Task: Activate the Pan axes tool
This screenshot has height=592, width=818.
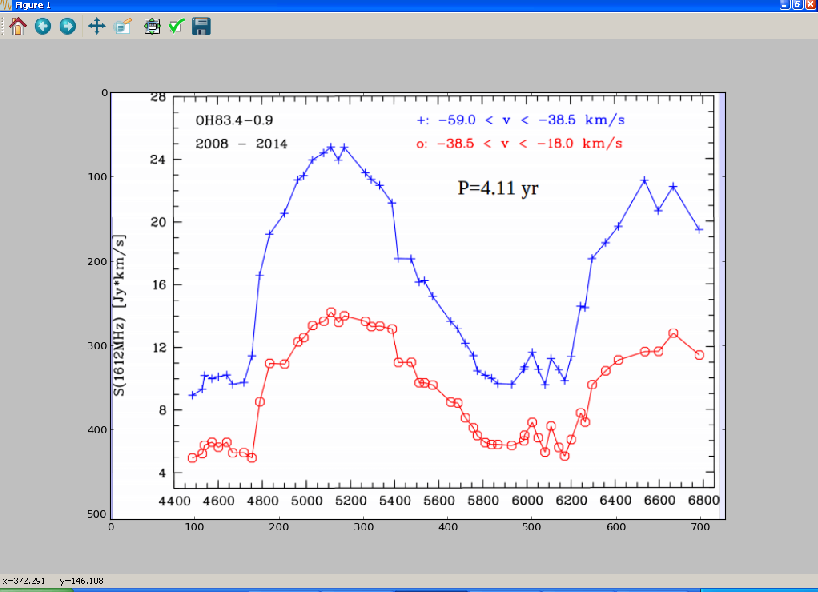Action: pyautogui.click(x=97, y=26)
